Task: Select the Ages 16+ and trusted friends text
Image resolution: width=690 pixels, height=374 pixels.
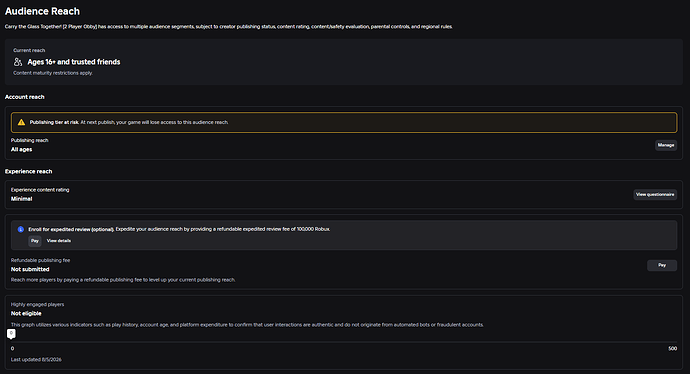Action: 73,62
